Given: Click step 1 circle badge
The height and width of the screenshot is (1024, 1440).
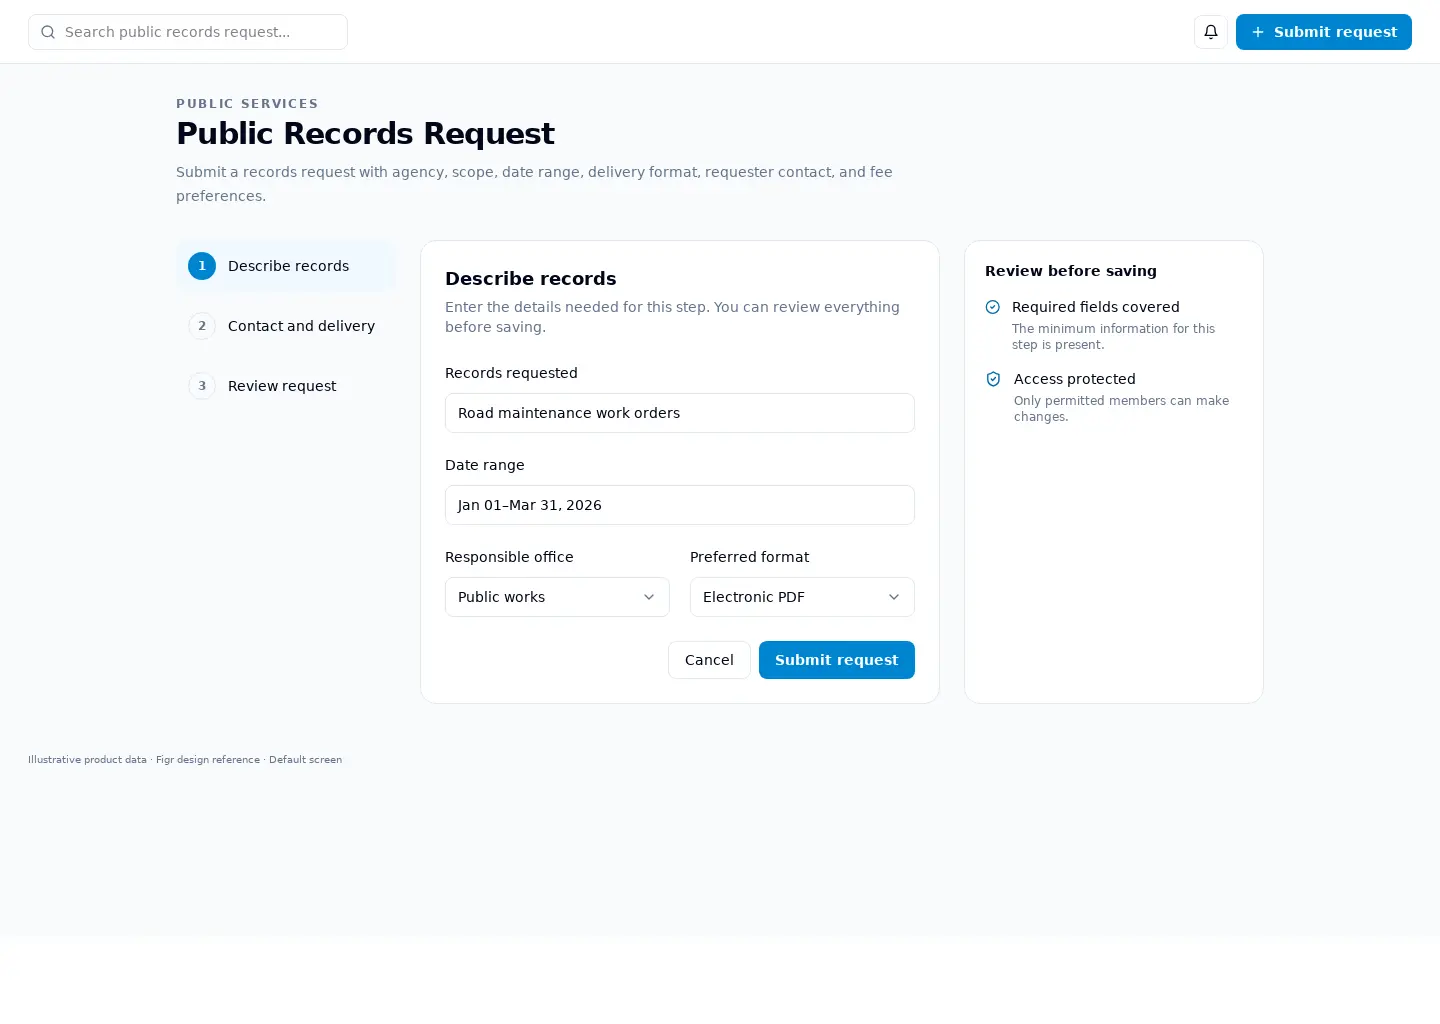Looking at the screenshot, I should pos(202,266).
